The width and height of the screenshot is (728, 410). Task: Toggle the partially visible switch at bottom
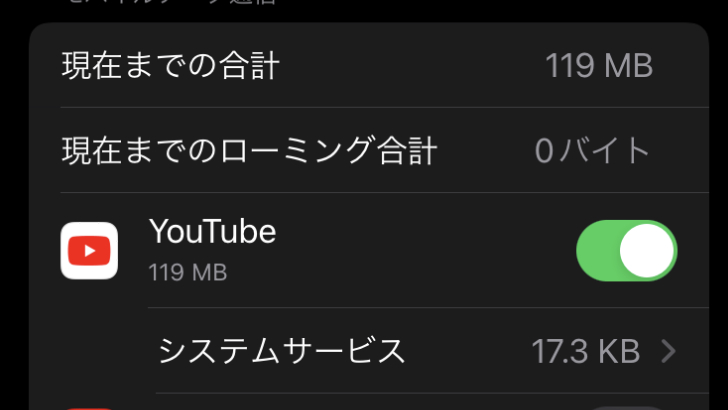click(627, 409)
